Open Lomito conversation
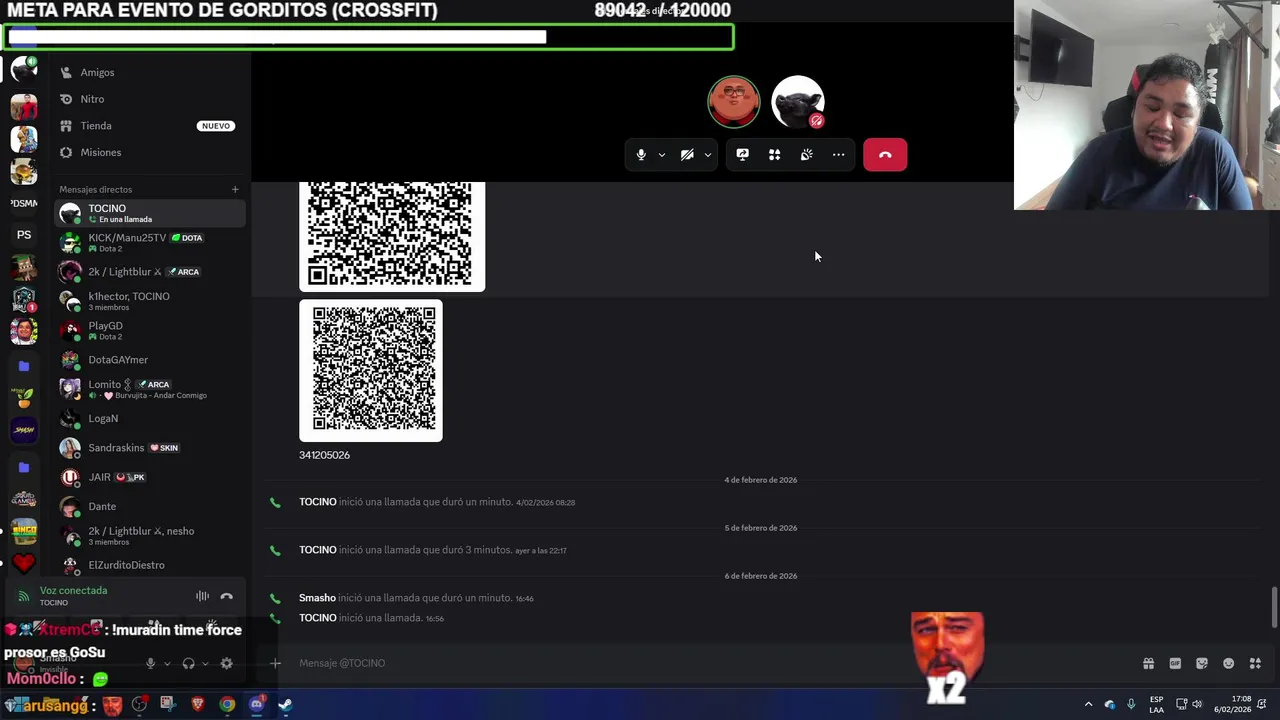 point(150,389)
